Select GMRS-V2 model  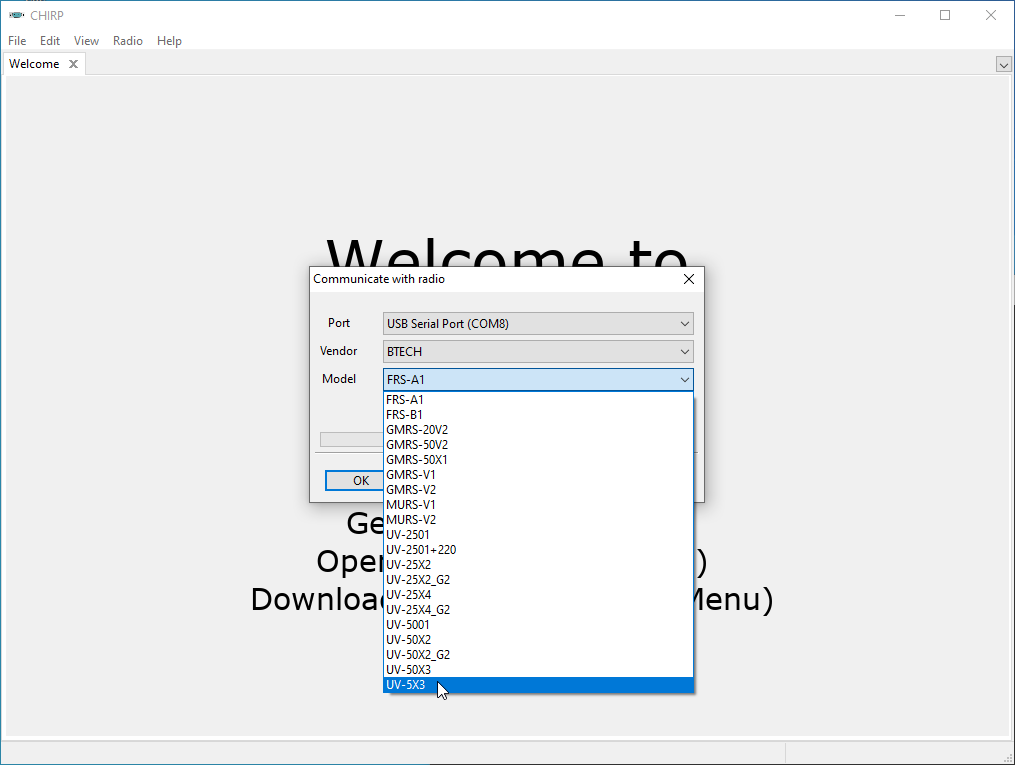click(539, 490)
